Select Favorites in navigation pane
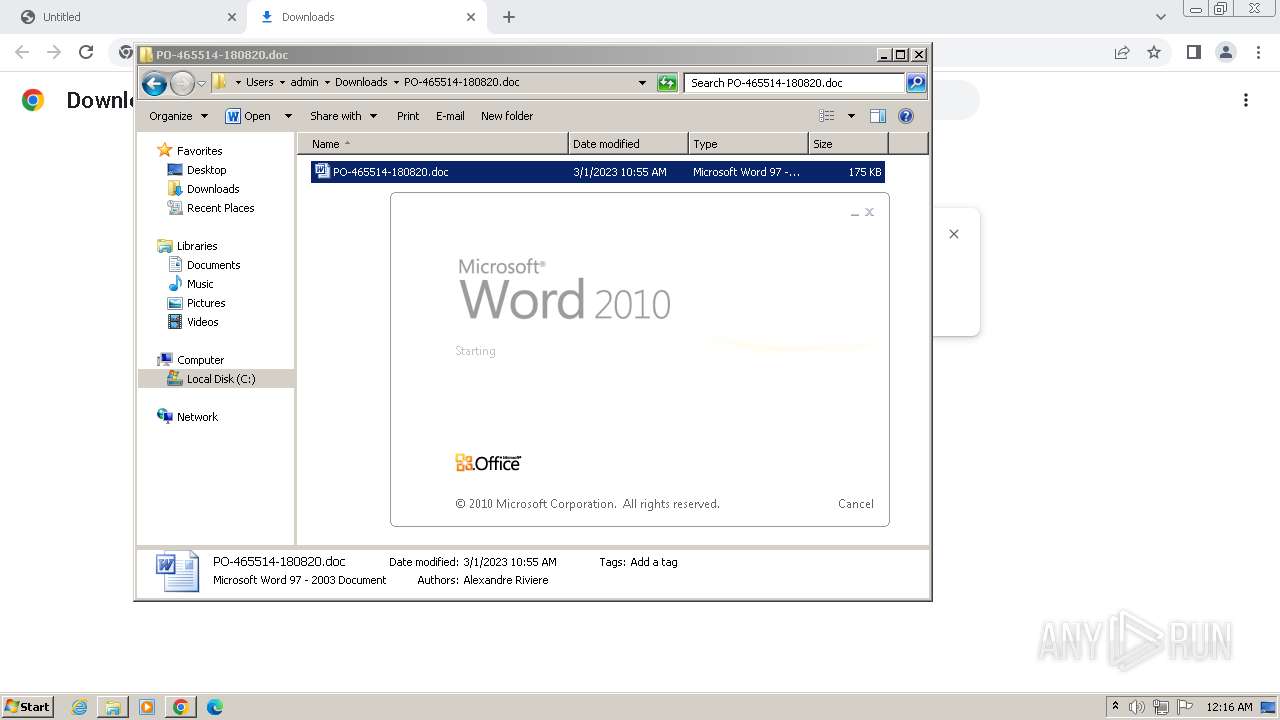 coord(200,151)
